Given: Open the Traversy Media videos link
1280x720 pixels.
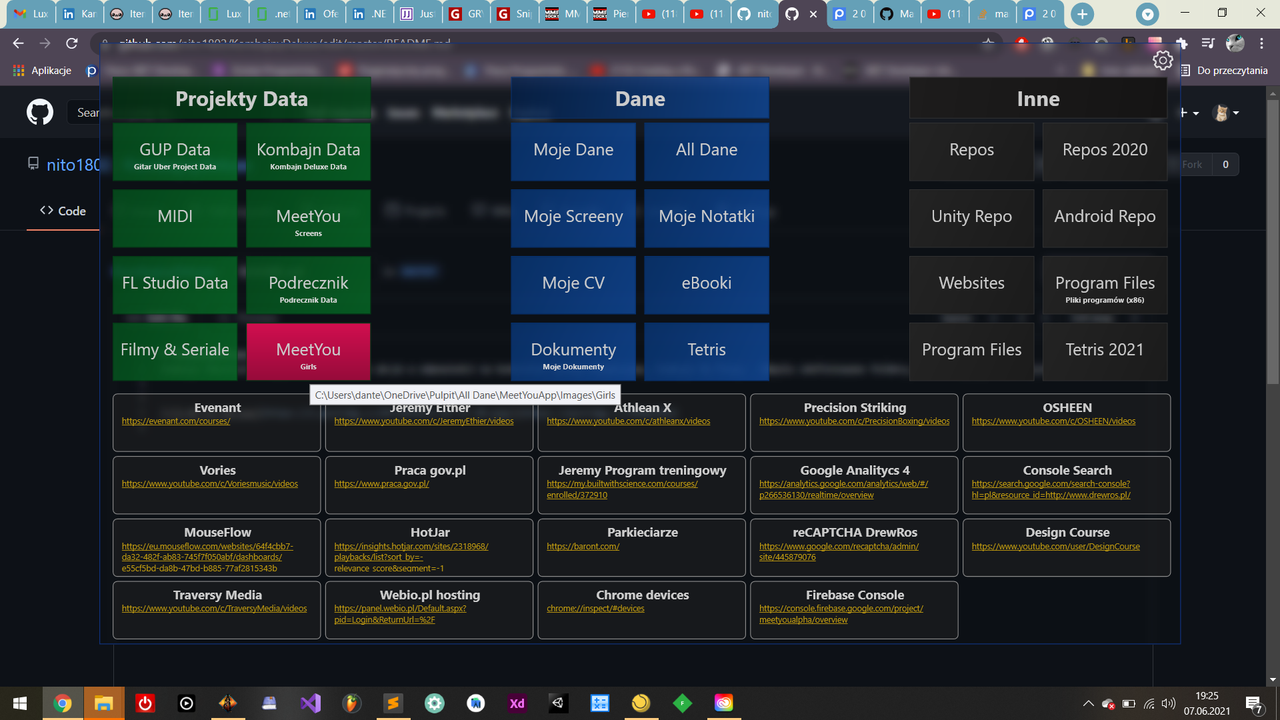Looking at the screenshot, I should tap(214, 609).
